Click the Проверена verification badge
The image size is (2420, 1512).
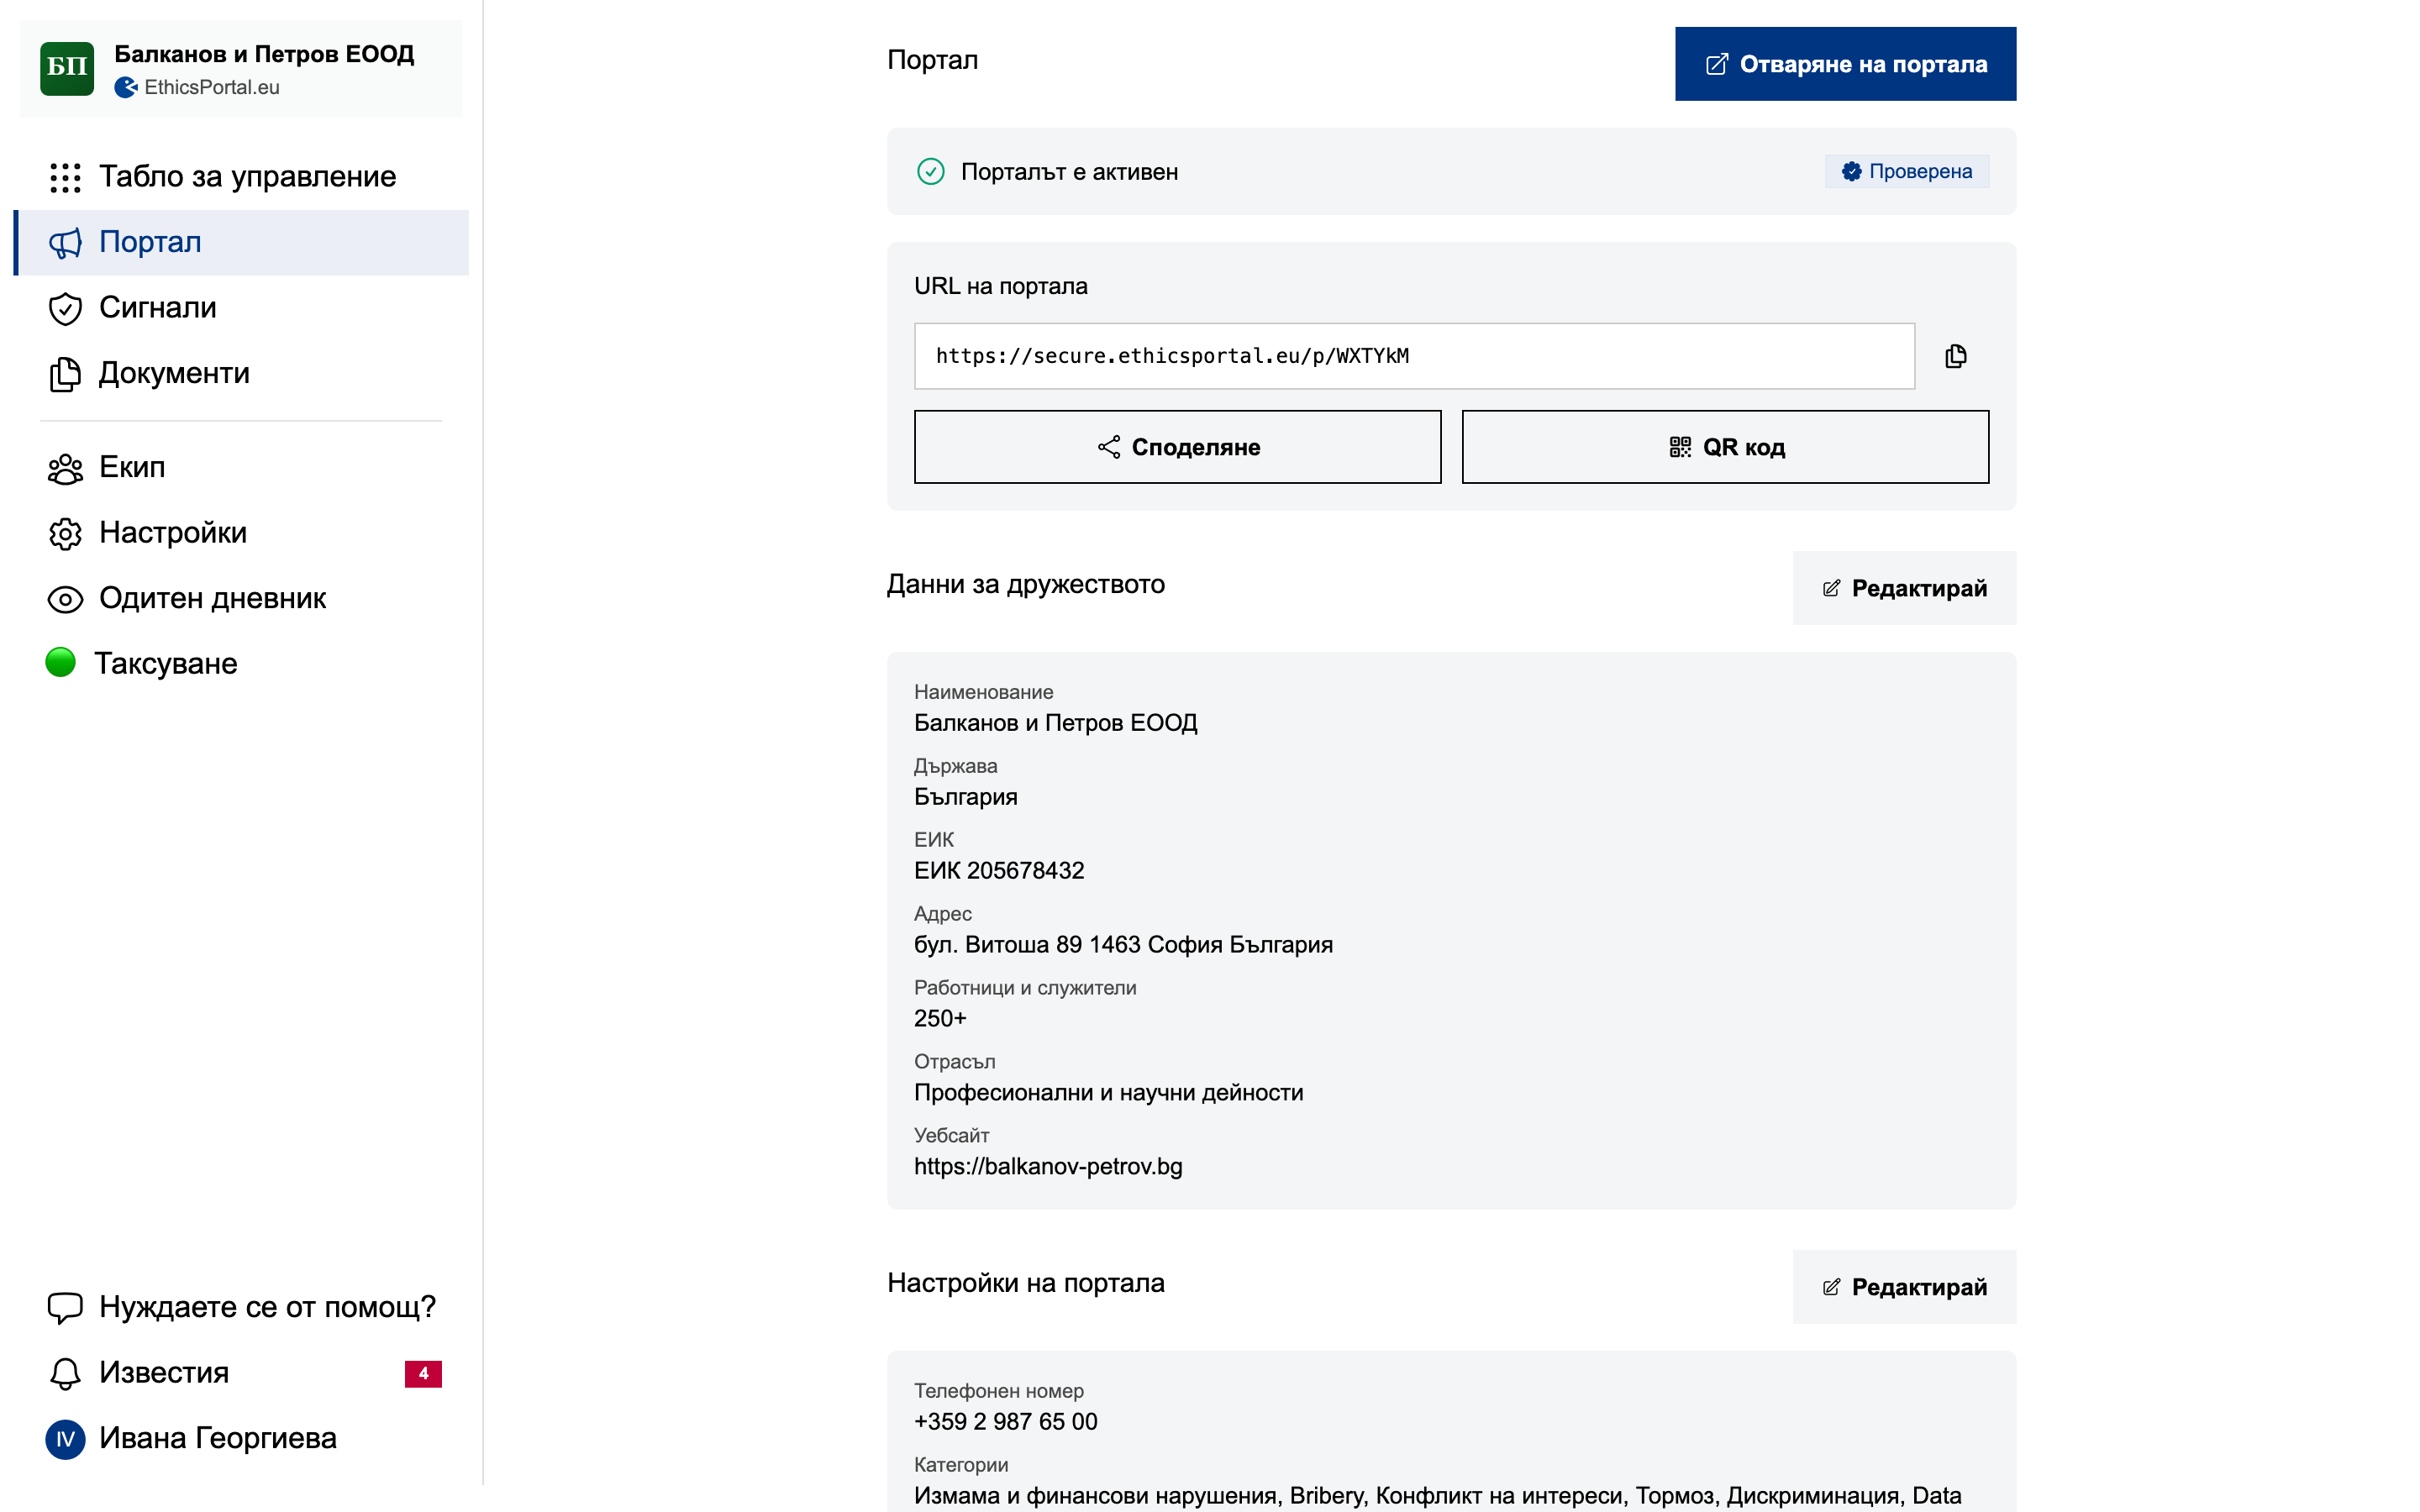(1906, 171)
